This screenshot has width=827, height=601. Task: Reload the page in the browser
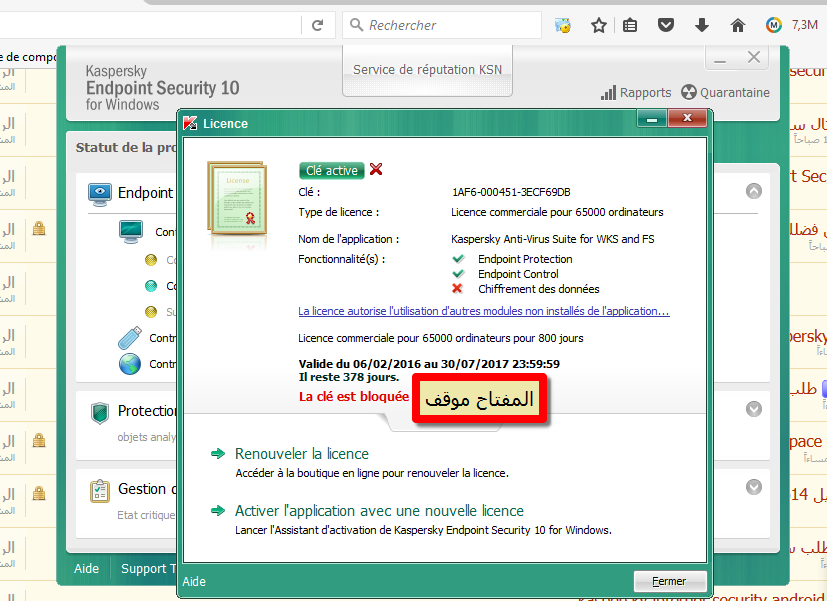coord(317,25)
